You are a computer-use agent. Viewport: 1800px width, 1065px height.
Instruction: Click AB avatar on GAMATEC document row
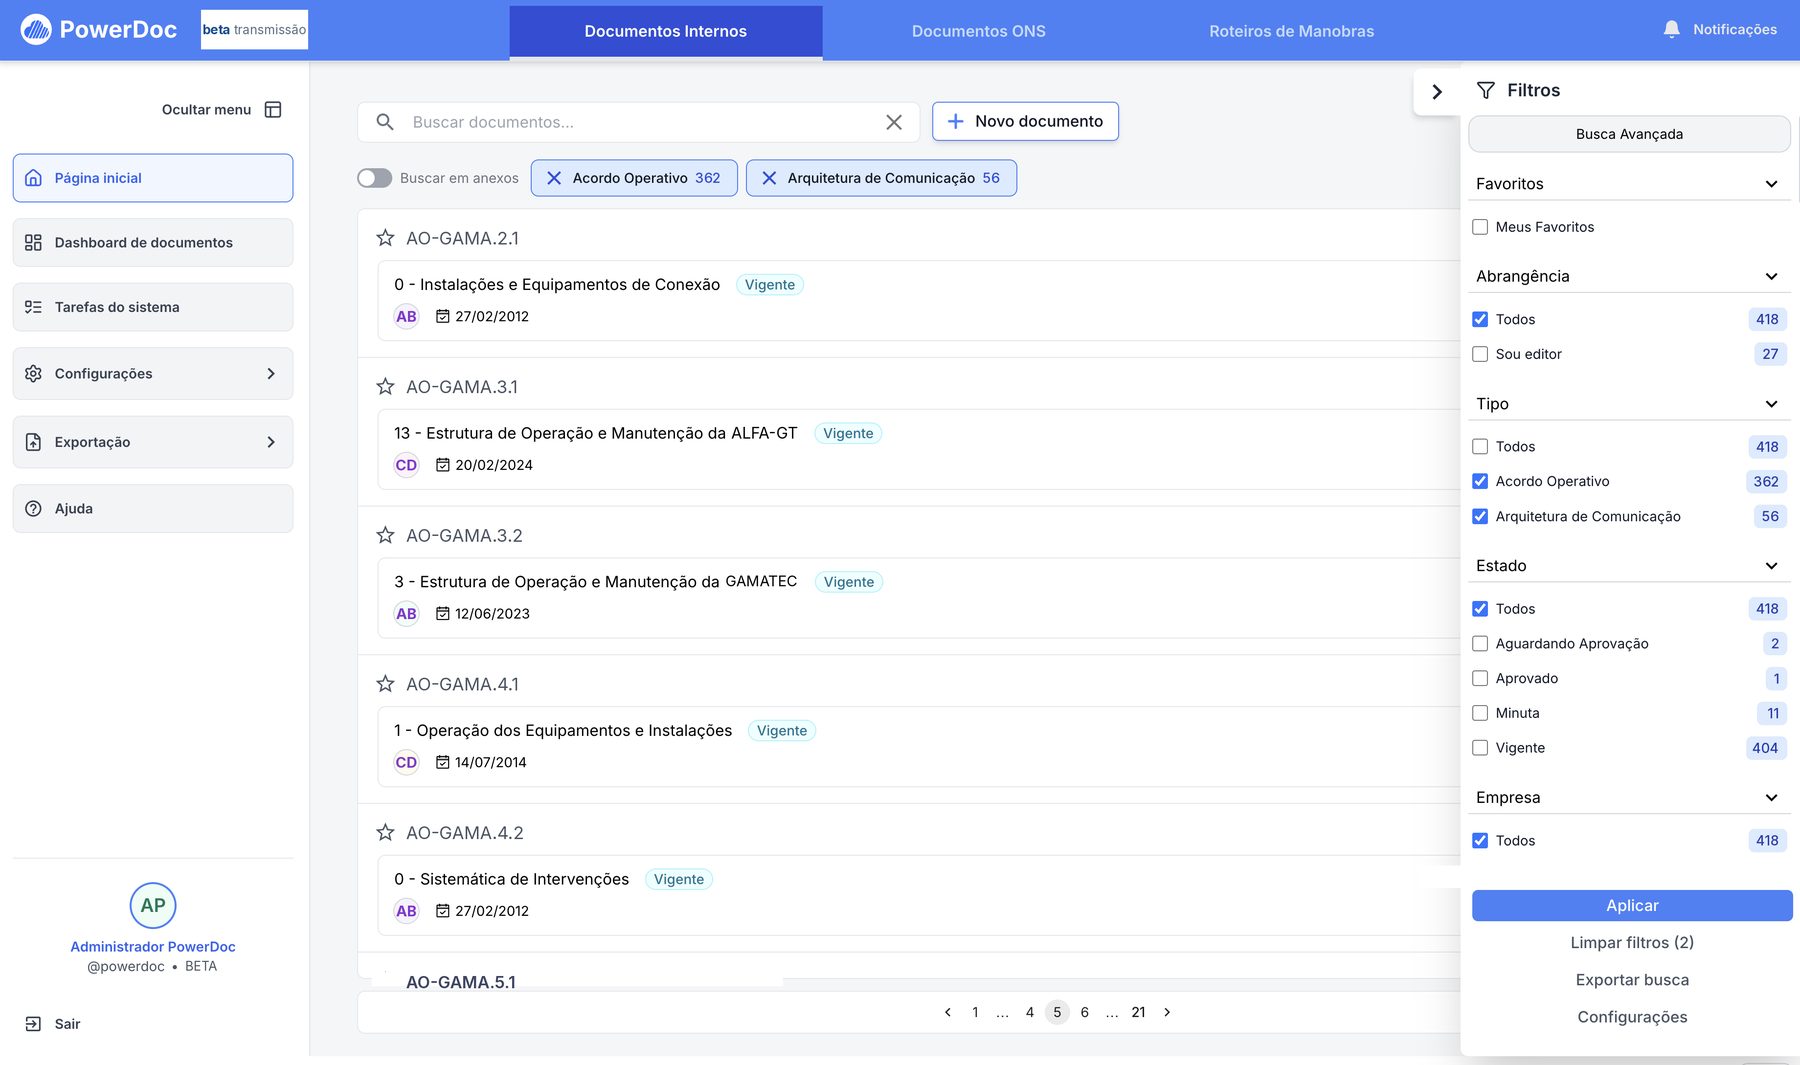(x=406, y=614)
